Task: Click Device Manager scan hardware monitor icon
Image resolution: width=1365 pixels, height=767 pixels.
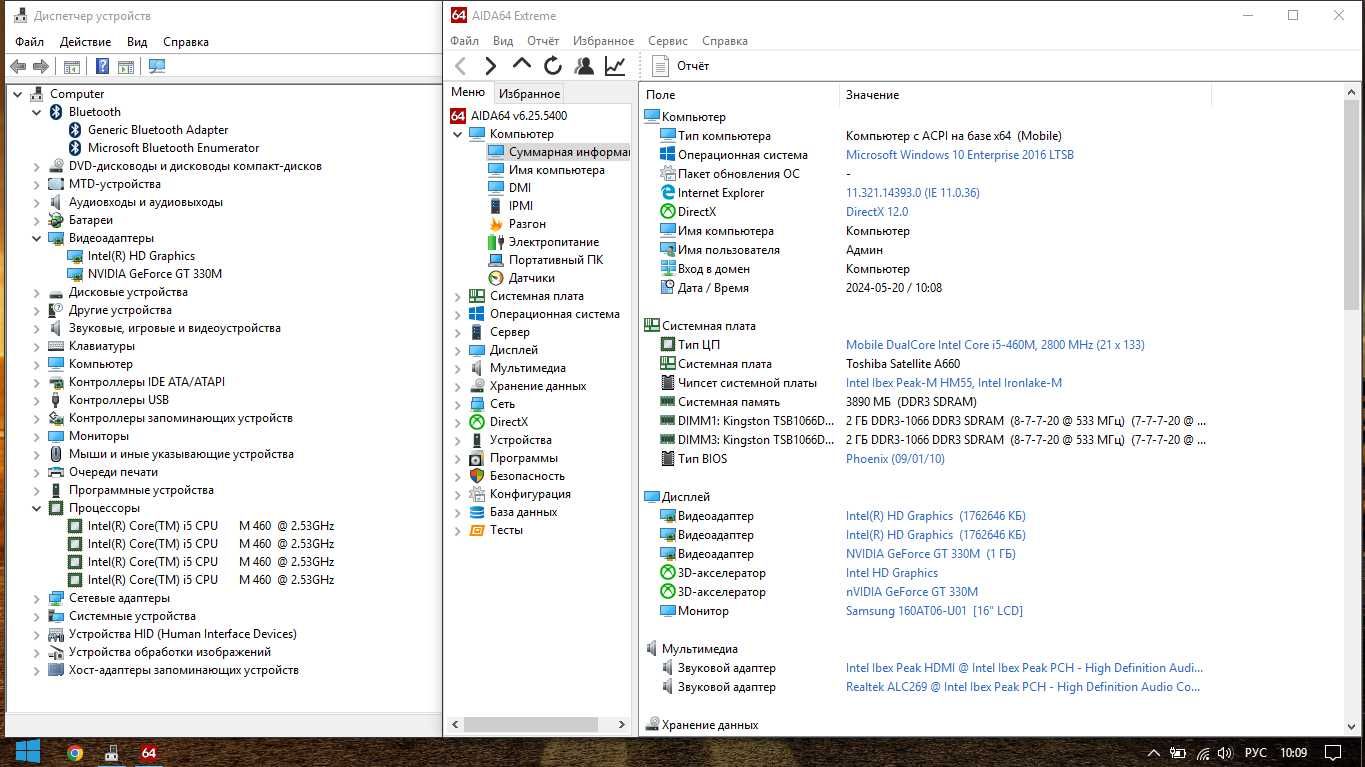Action: click(x=157, y=67)
